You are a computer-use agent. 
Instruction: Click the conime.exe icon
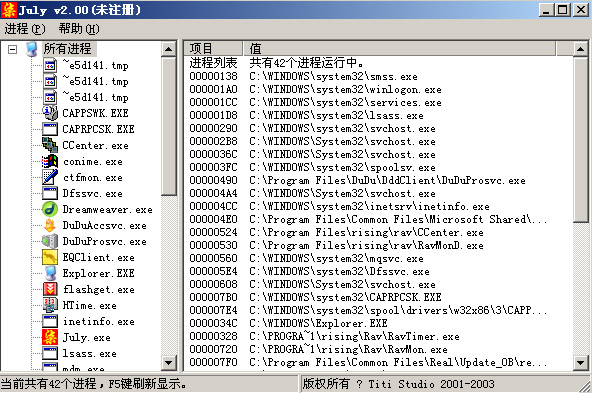tap(50, 161)
